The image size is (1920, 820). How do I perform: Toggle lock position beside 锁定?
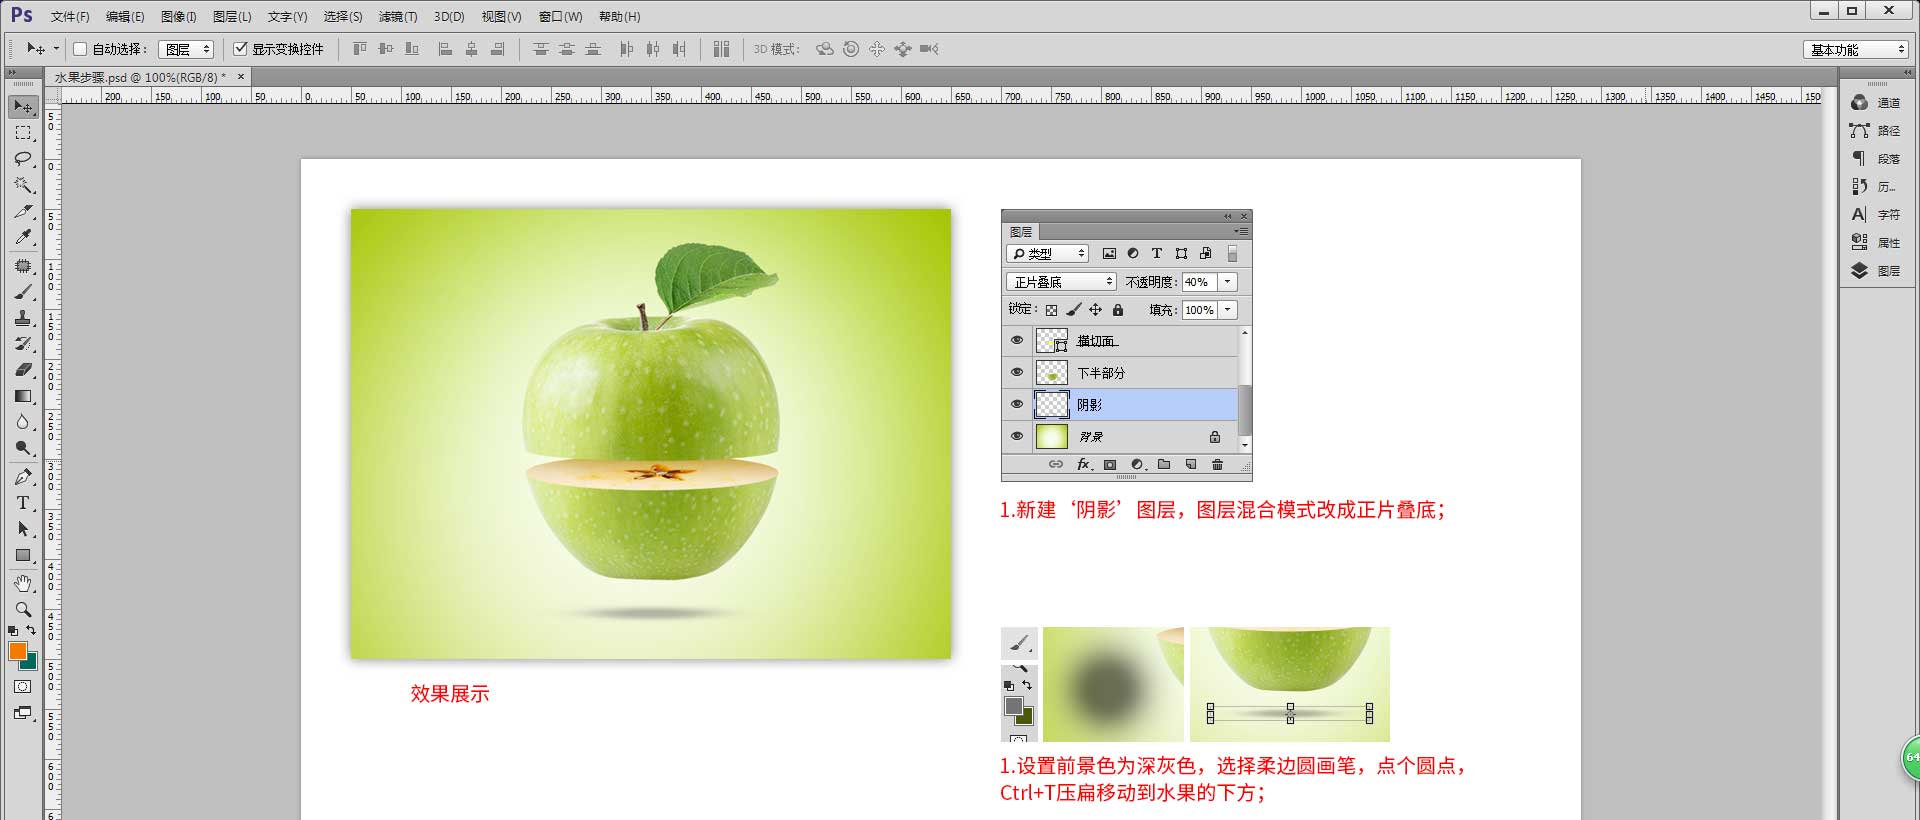pyautogui.click(x=1095, y=310)
